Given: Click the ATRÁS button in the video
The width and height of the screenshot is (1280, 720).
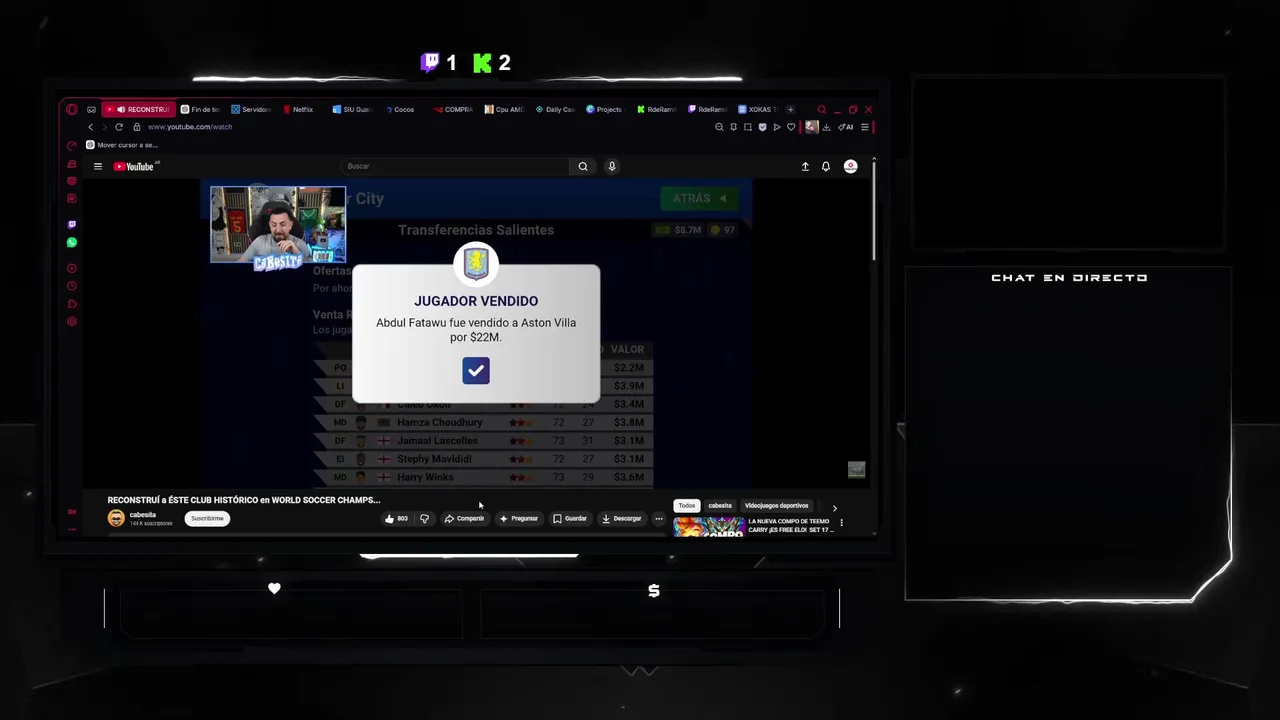Looking at the screenshot, I should [x=699, y=198].
